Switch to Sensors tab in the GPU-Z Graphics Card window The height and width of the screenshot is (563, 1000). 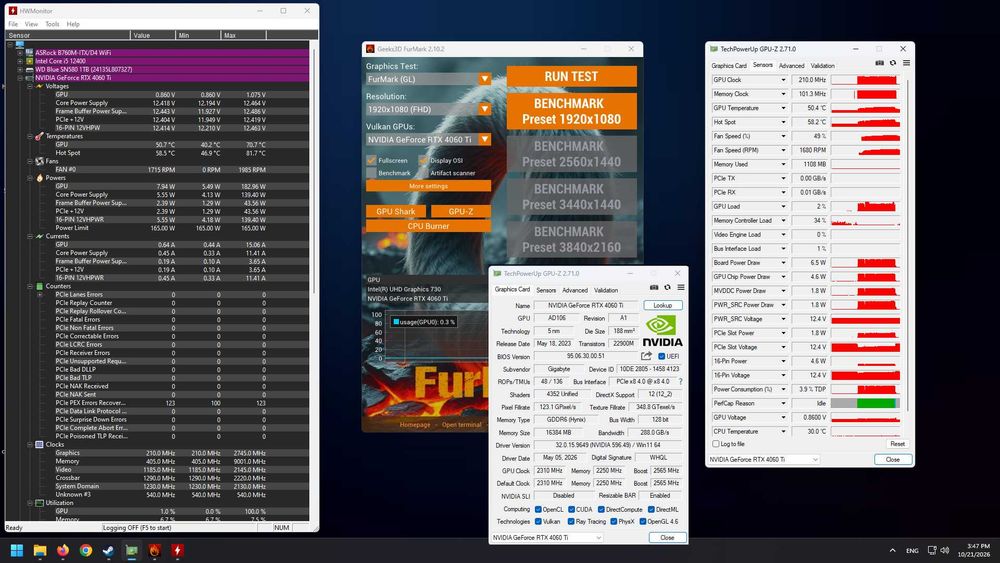(x=546, y=290)
